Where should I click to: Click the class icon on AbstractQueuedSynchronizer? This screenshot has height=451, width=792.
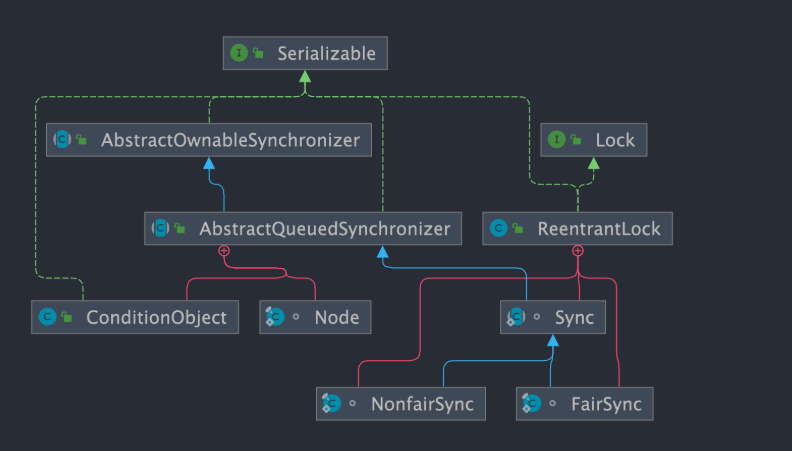coord(160,229)
